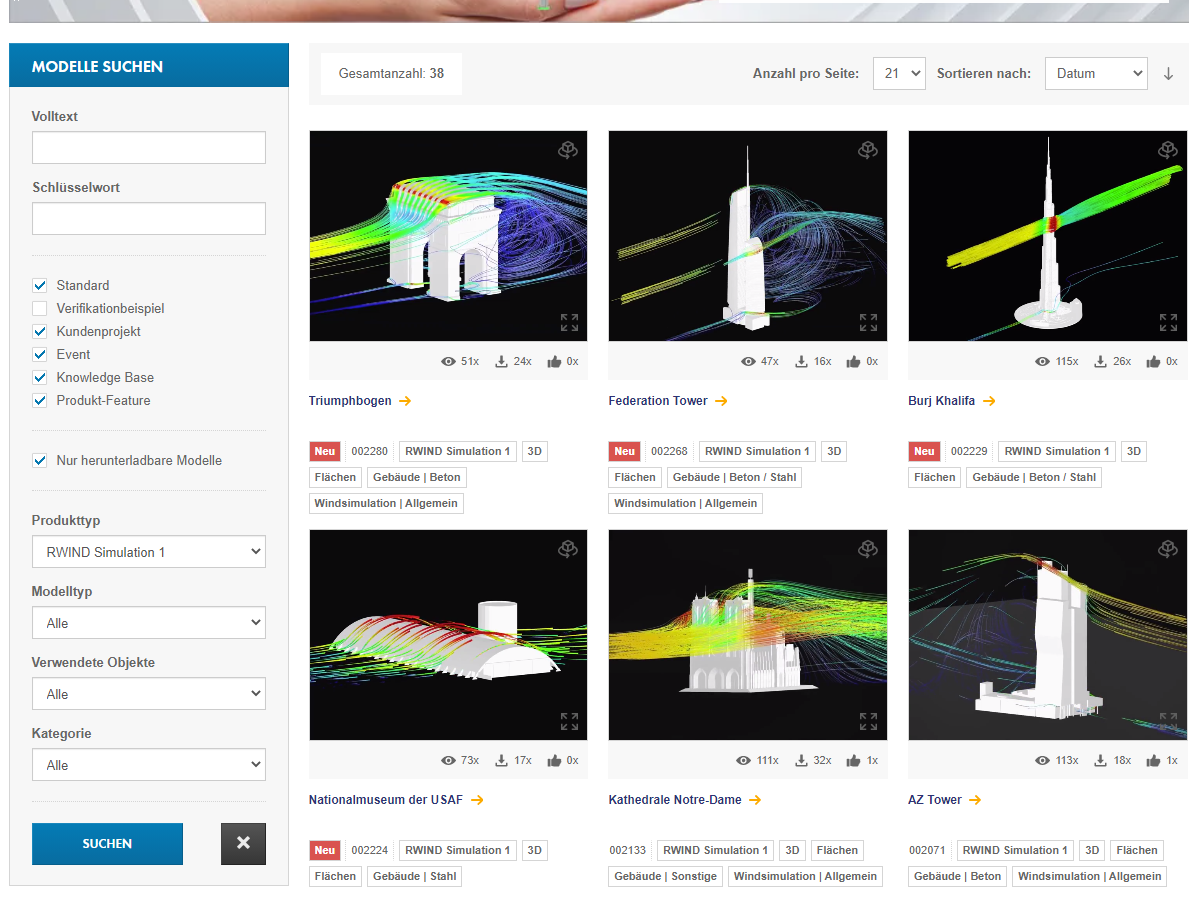Click the X clear-filters icon beside SUCHEN
Screen dimensions: 1200x900
(x=243, y=843)
